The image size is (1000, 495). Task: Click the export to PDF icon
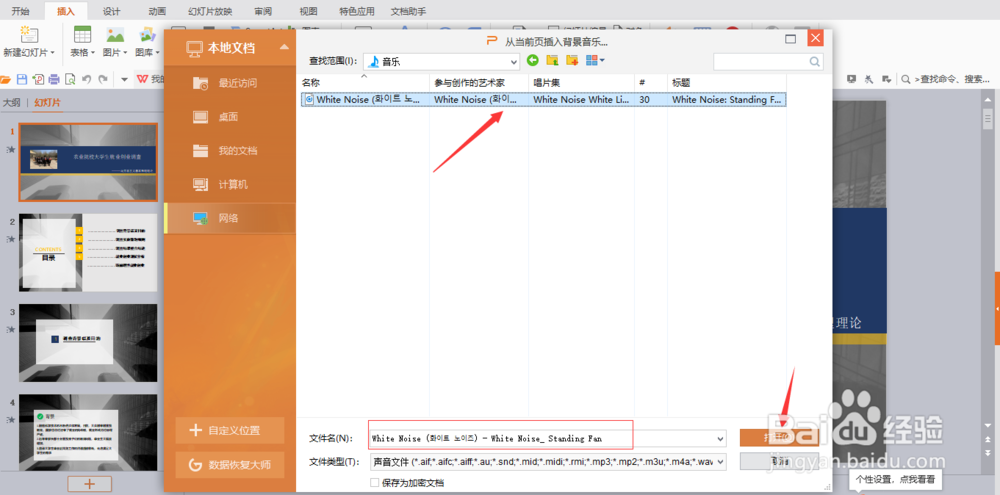38,80
